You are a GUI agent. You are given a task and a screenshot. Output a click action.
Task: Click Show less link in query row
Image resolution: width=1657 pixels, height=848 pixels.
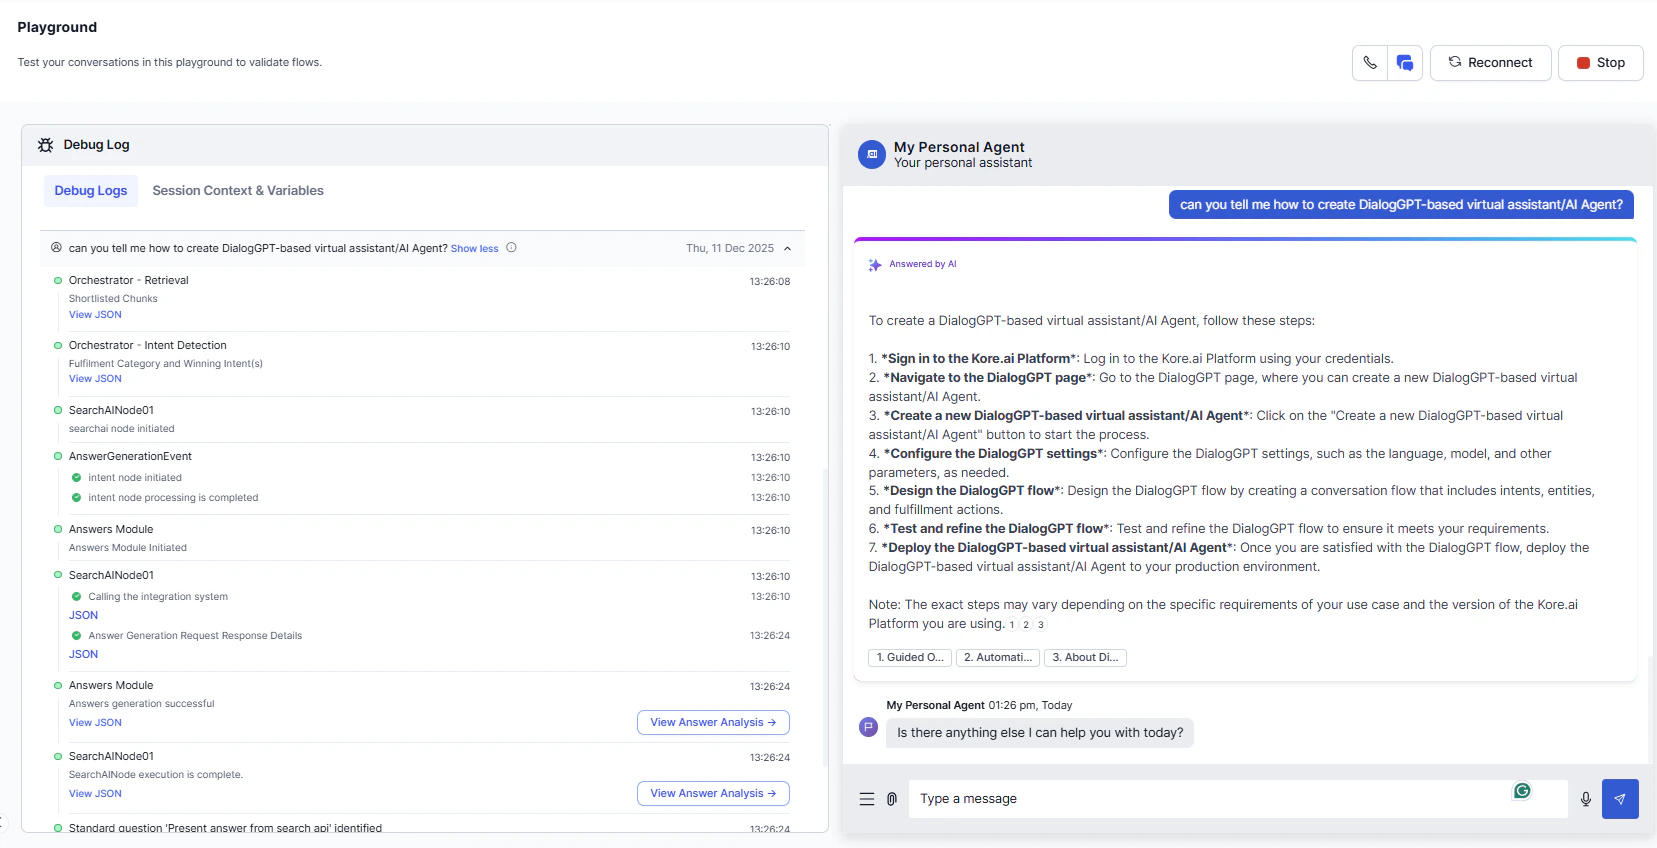point(474,249)
